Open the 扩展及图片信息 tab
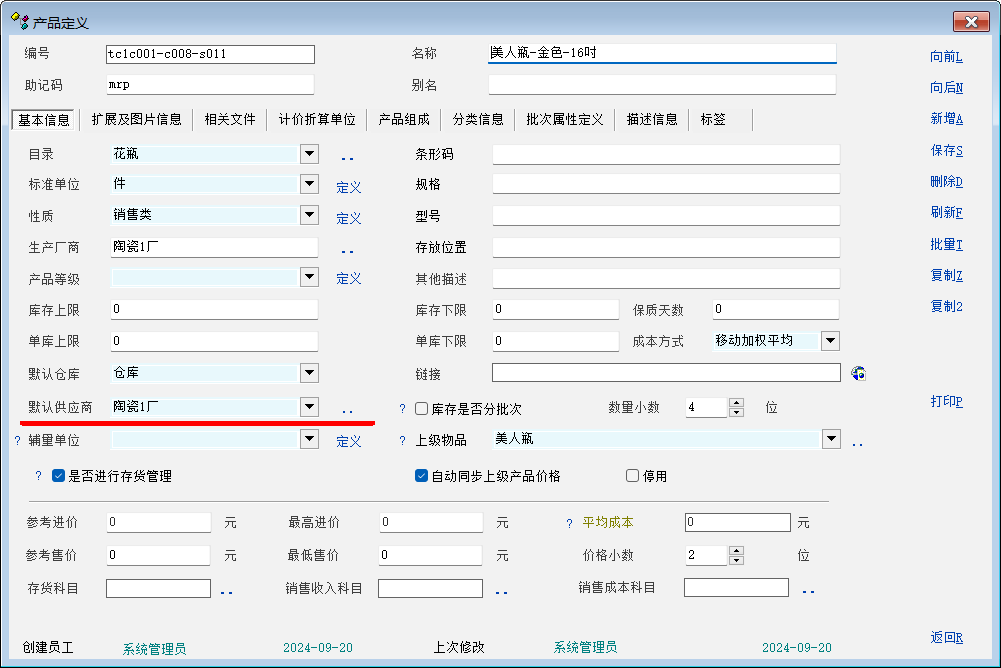The image size is (1001, 668). pyautogui.click(x=136, y=119)
